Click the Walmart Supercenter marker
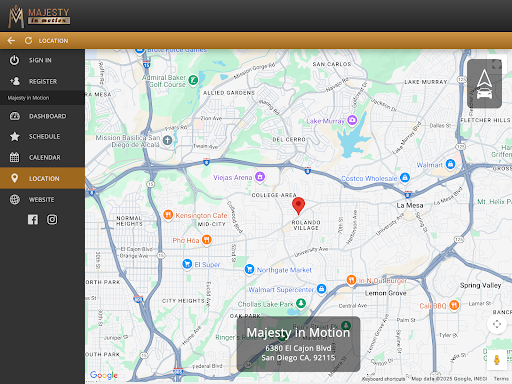Screen dimensions: 512x384 coord(321,289)
